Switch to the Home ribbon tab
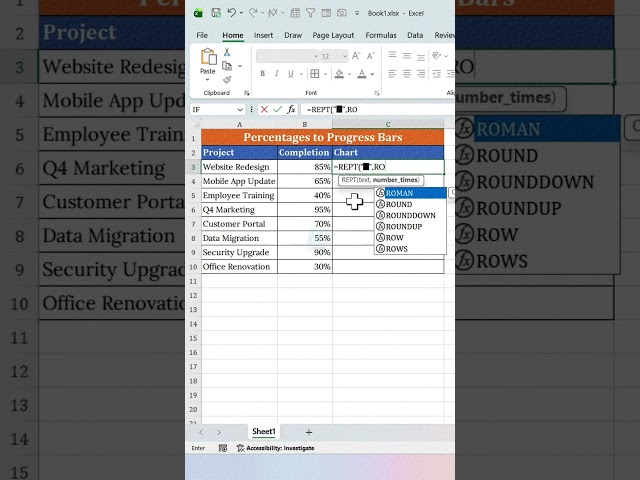Screen dimensions: 640x480 (x=233, y=36)
